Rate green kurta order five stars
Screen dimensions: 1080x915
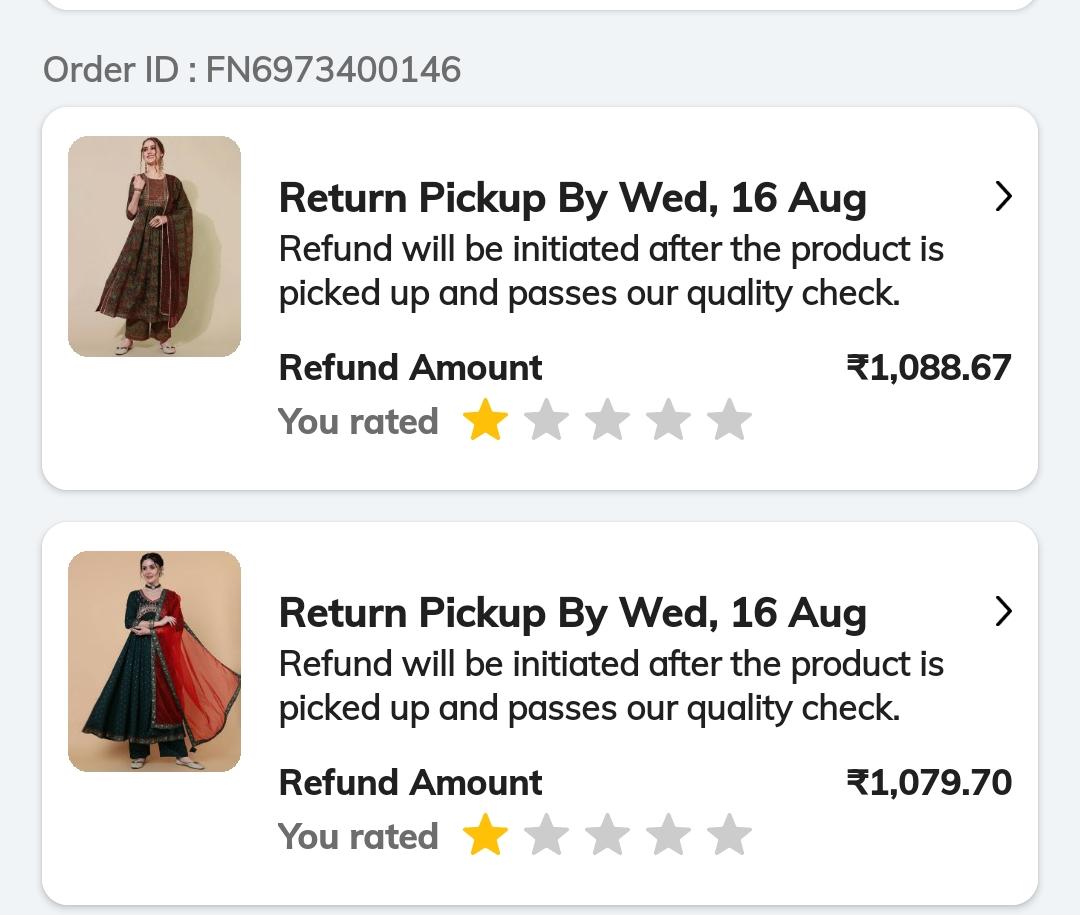coord(729,420)
